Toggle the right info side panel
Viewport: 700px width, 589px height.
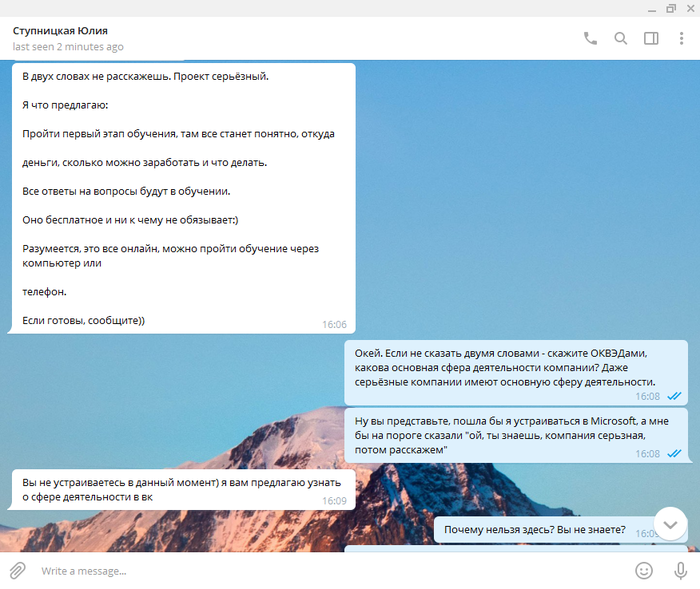[x=651, y=39]
